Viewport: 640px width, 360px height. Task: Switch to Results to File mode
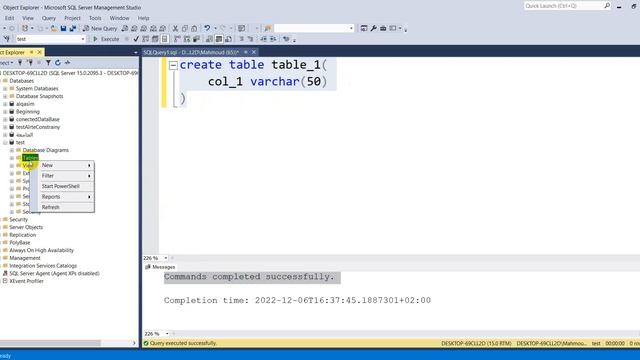point(229,39)
